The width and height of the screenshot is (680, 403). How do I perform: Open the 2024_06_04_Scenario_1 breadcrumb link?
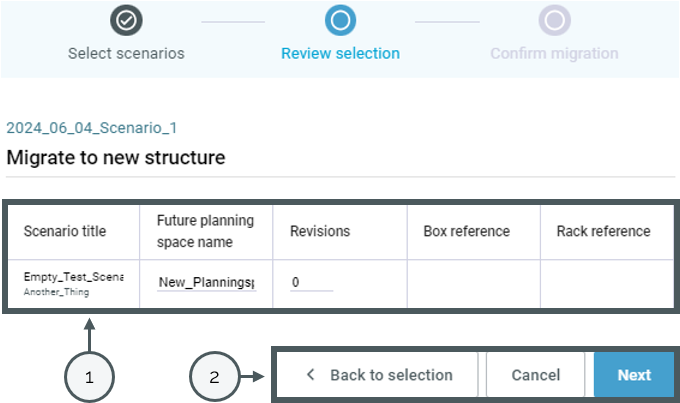(92, 128)
